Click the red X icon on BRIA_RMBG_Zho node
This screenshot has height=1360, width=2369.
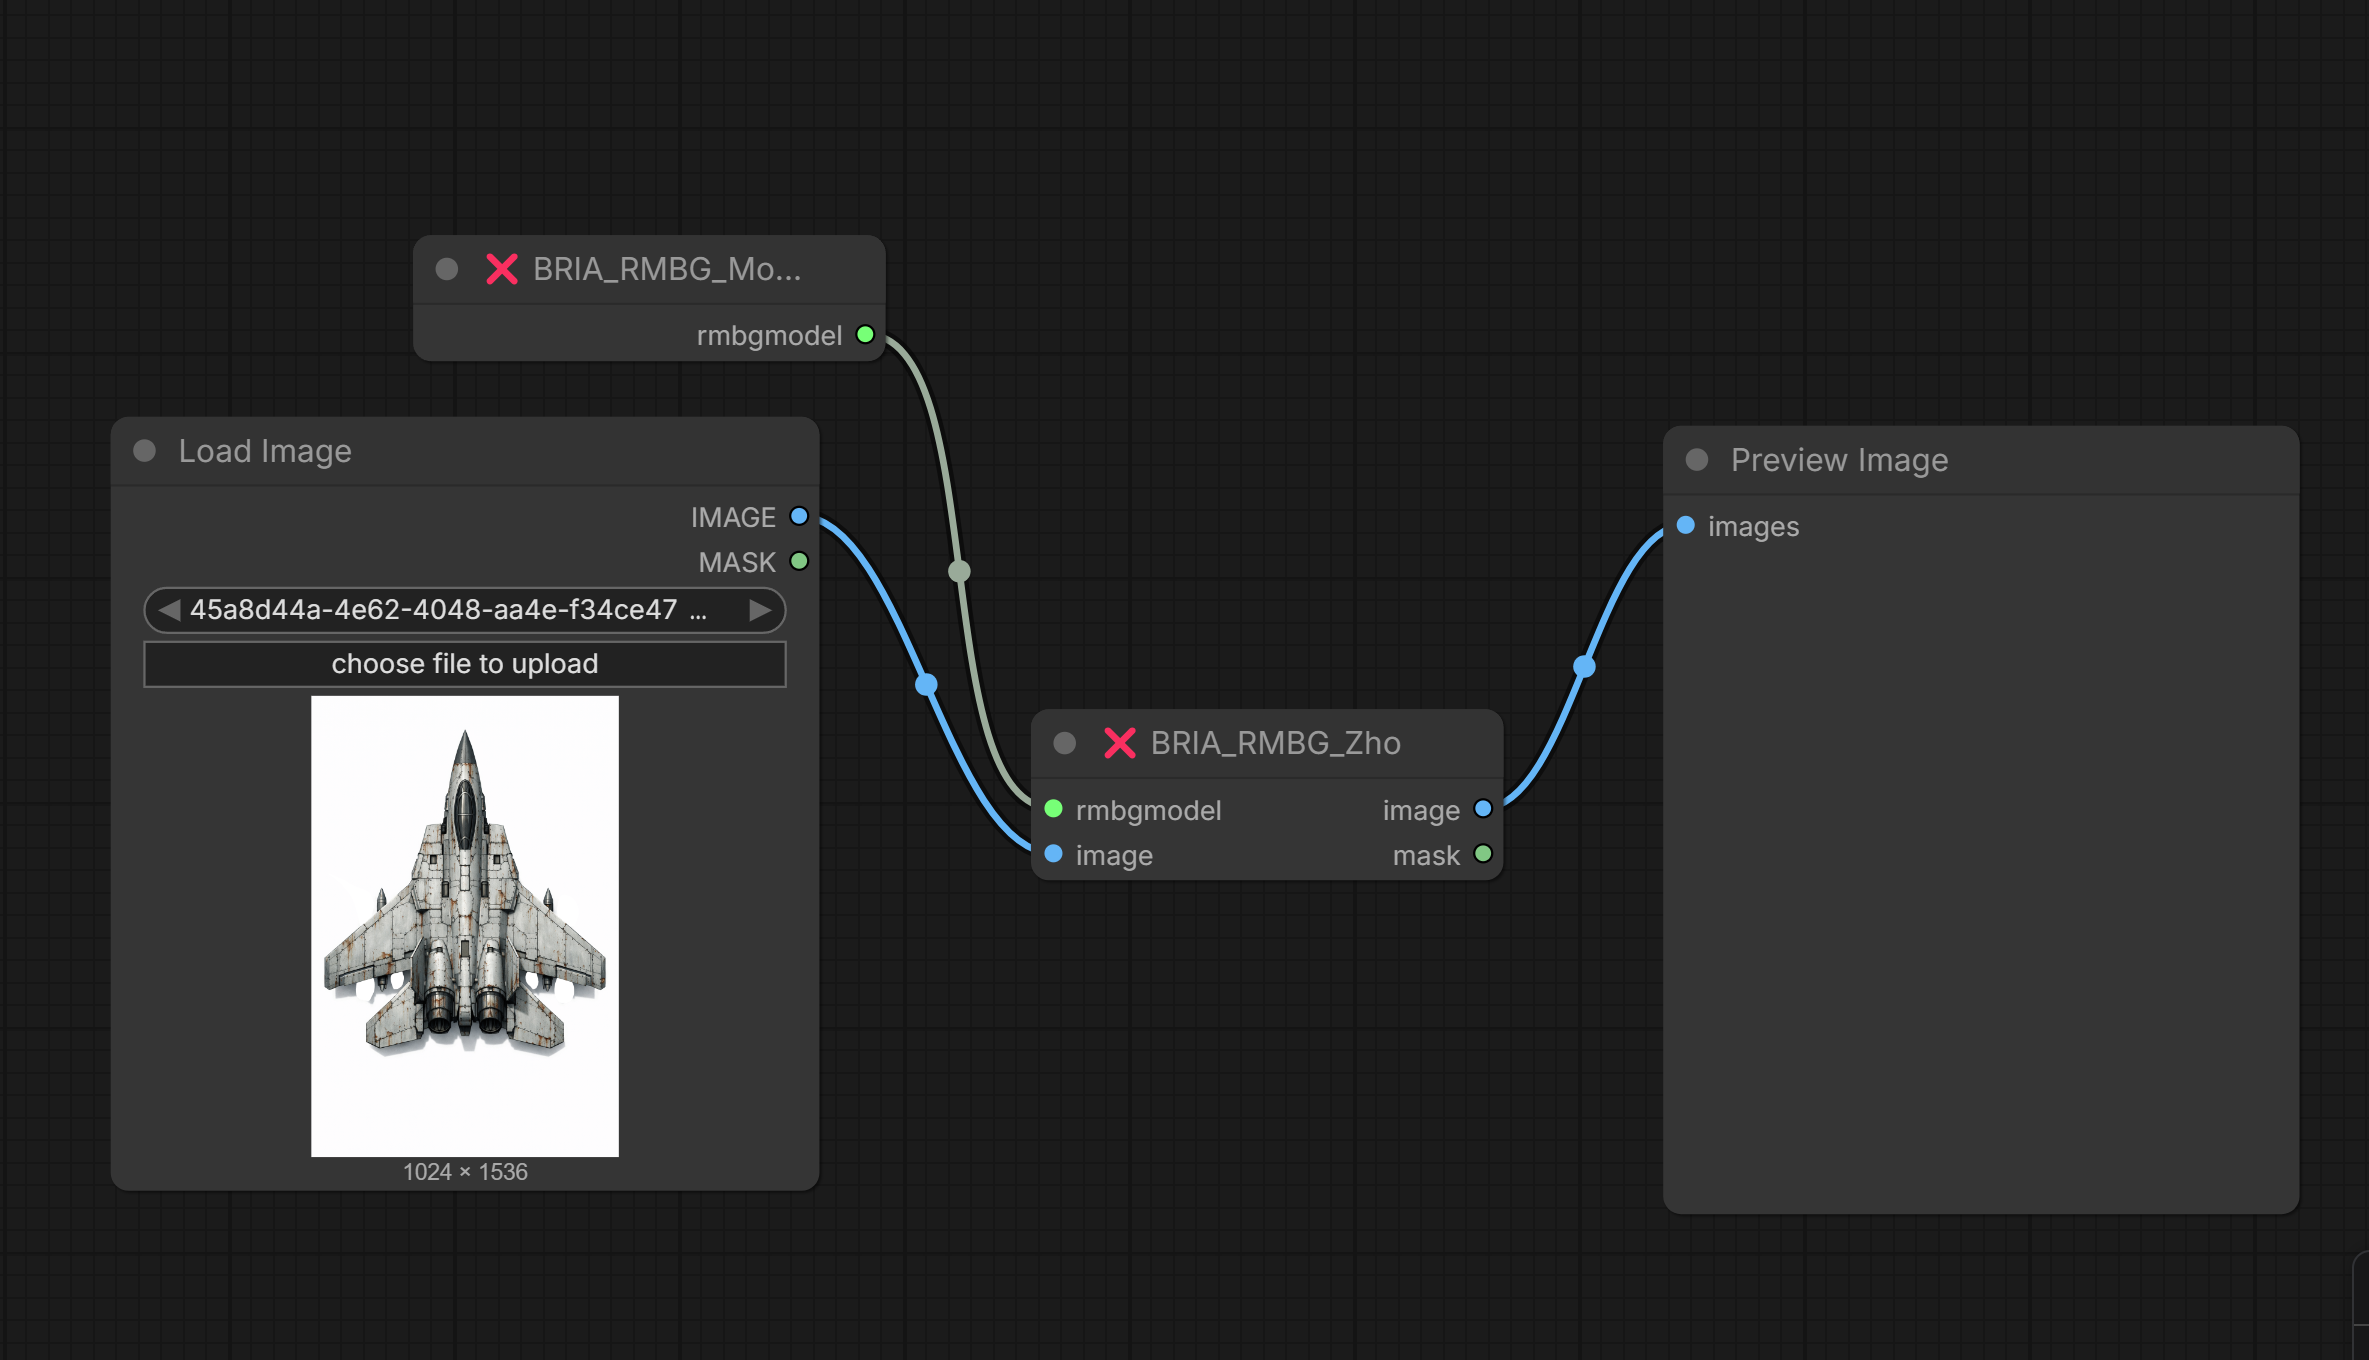pyautogui.click(x=1119, y=743)
